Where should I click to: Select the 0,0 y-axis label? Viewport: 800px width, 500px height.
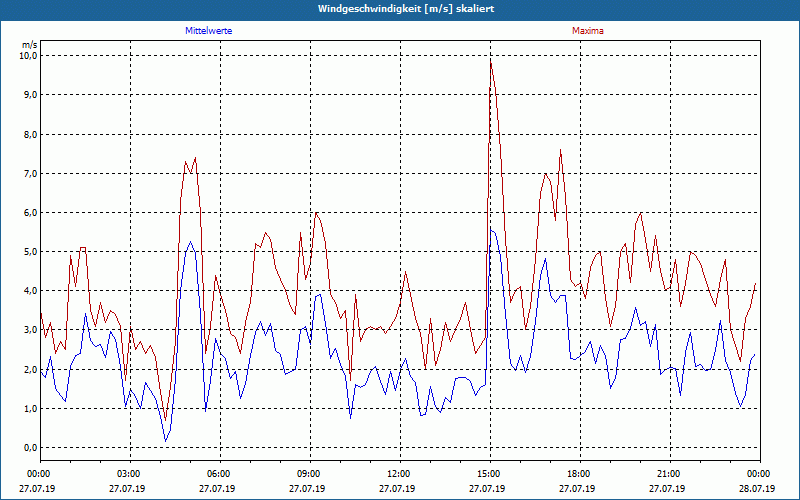click(29, 447)
